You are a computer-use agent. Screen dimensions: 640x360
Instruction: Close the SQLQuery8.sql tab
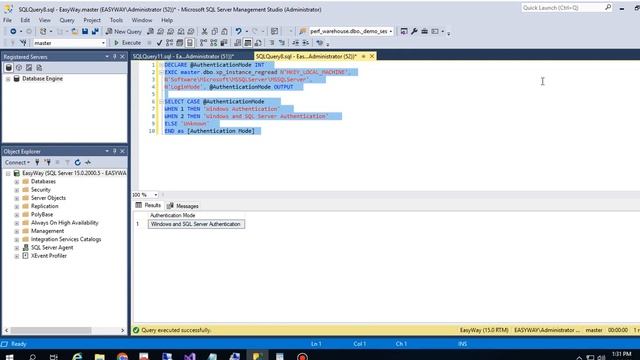click(372, 56)
